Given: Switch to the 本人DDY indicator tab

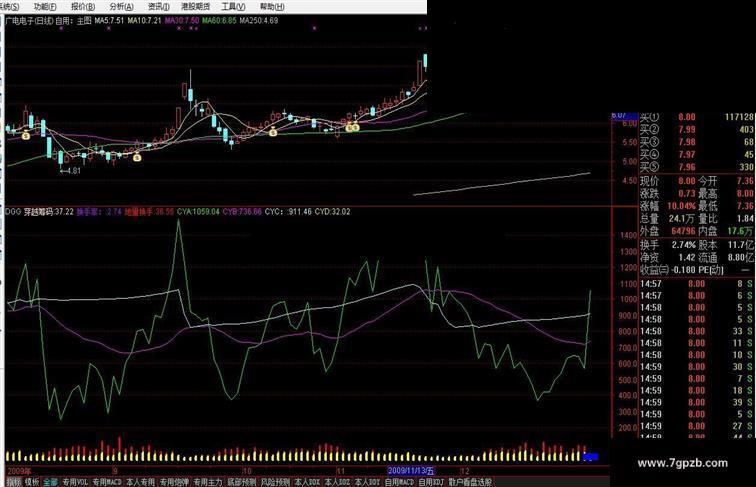Looking at the screenshot, I should (367, 482).
